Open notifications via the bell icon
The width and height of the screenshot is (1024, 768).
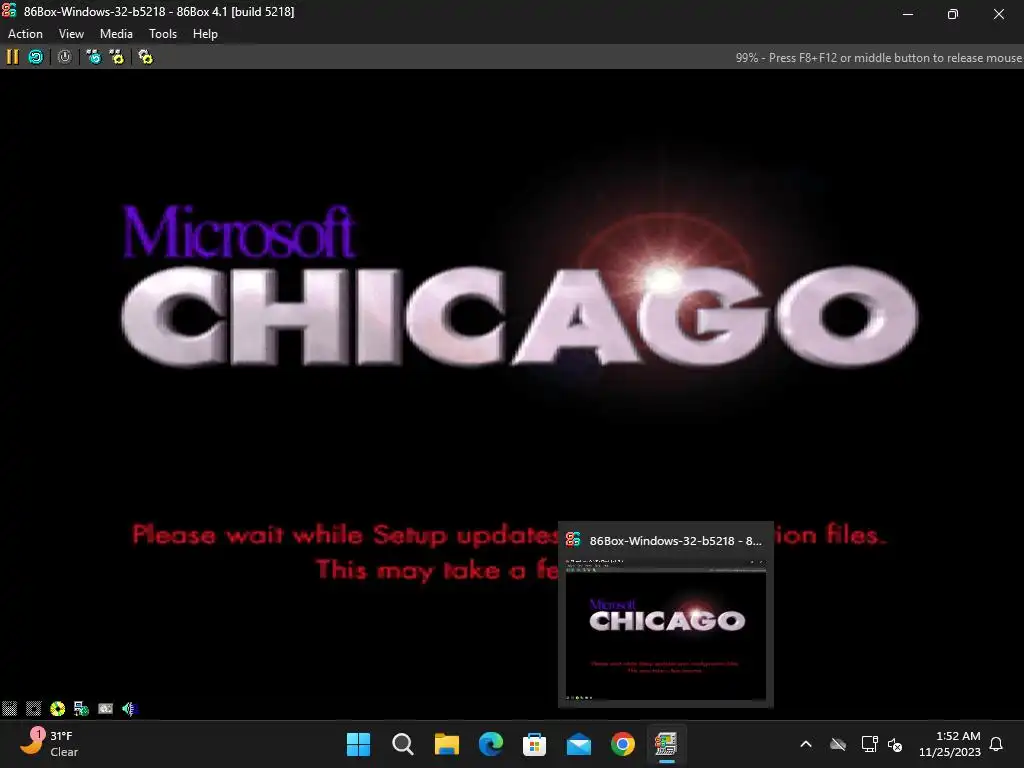996,744
